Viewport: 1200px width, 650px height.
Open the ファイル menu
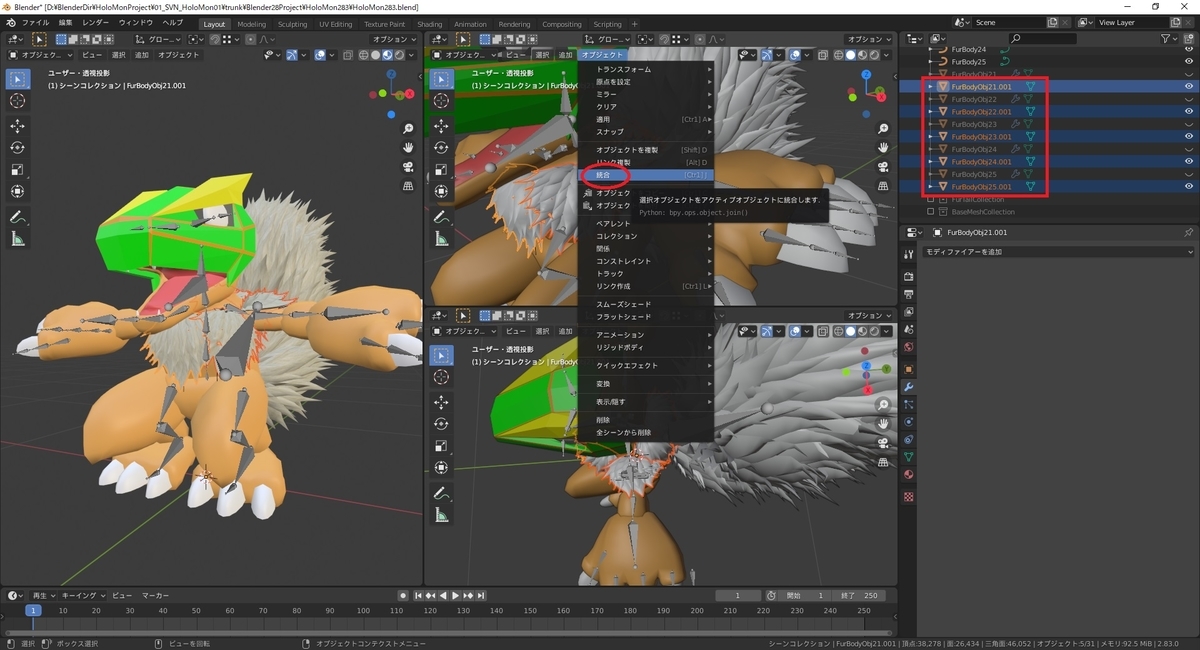[35, 22]
